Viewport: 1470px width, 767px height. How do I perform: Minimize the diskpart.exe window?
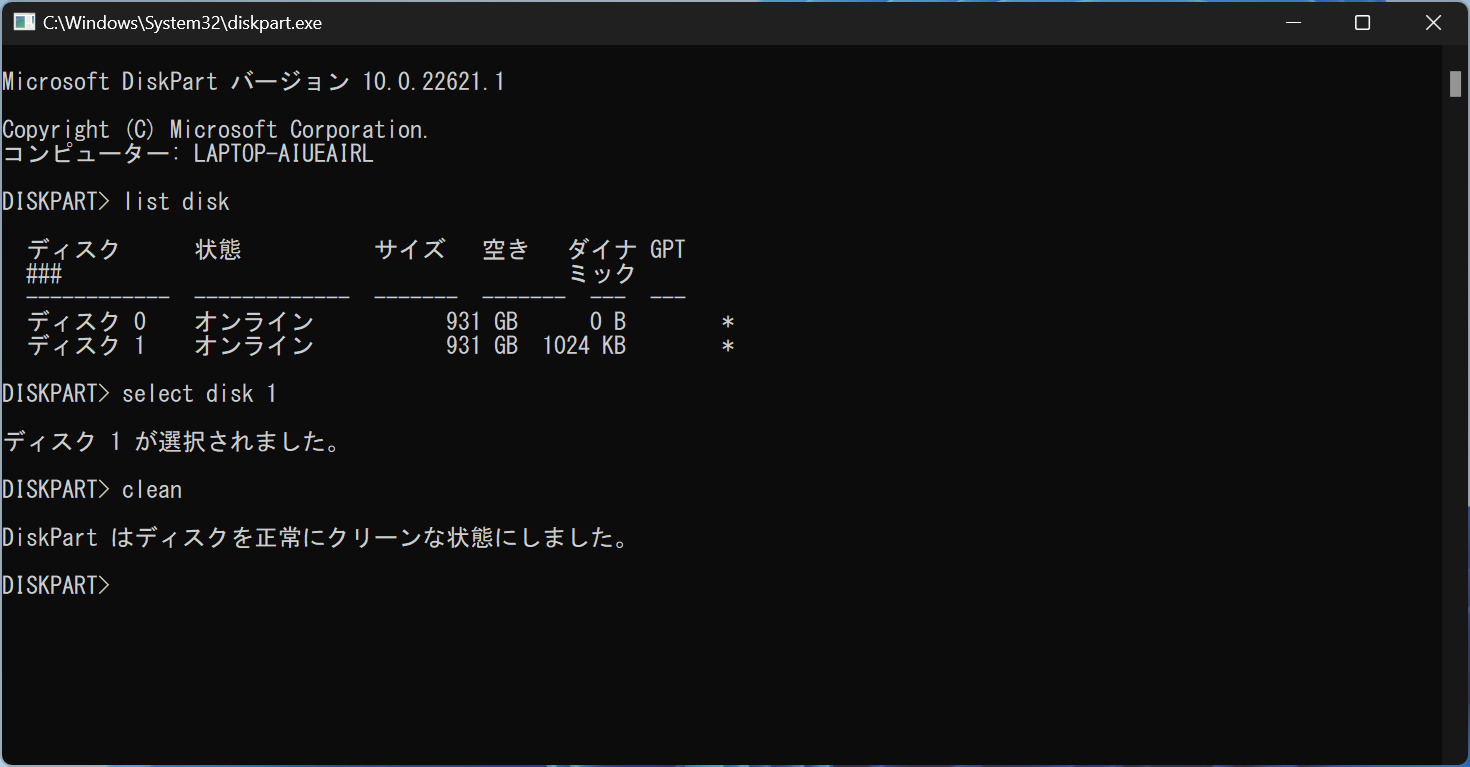pos(1294,22)
